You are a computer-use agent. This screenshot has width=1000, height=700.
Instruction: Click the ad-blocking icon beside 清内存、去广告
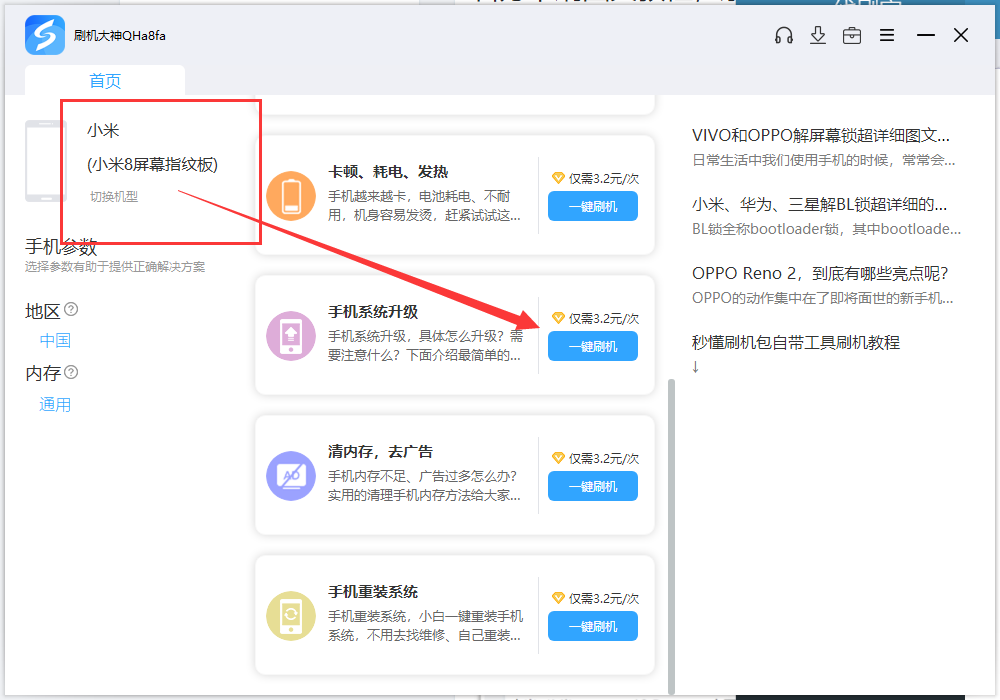[290, 477]
